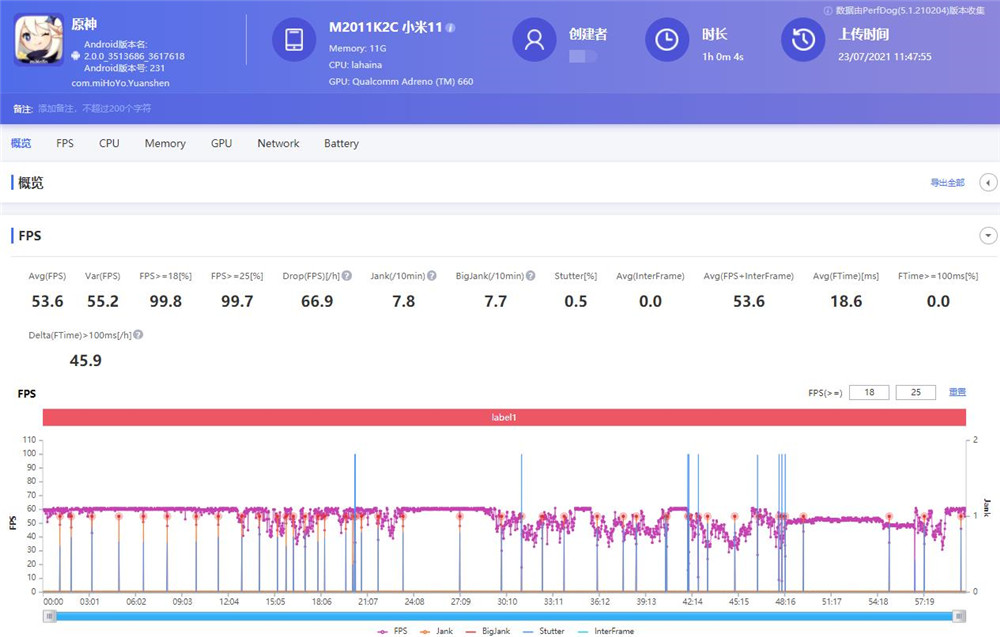Viewport: 1000px width, 637px height.
Task: Go to the Network tab
Action: point(278,143)
